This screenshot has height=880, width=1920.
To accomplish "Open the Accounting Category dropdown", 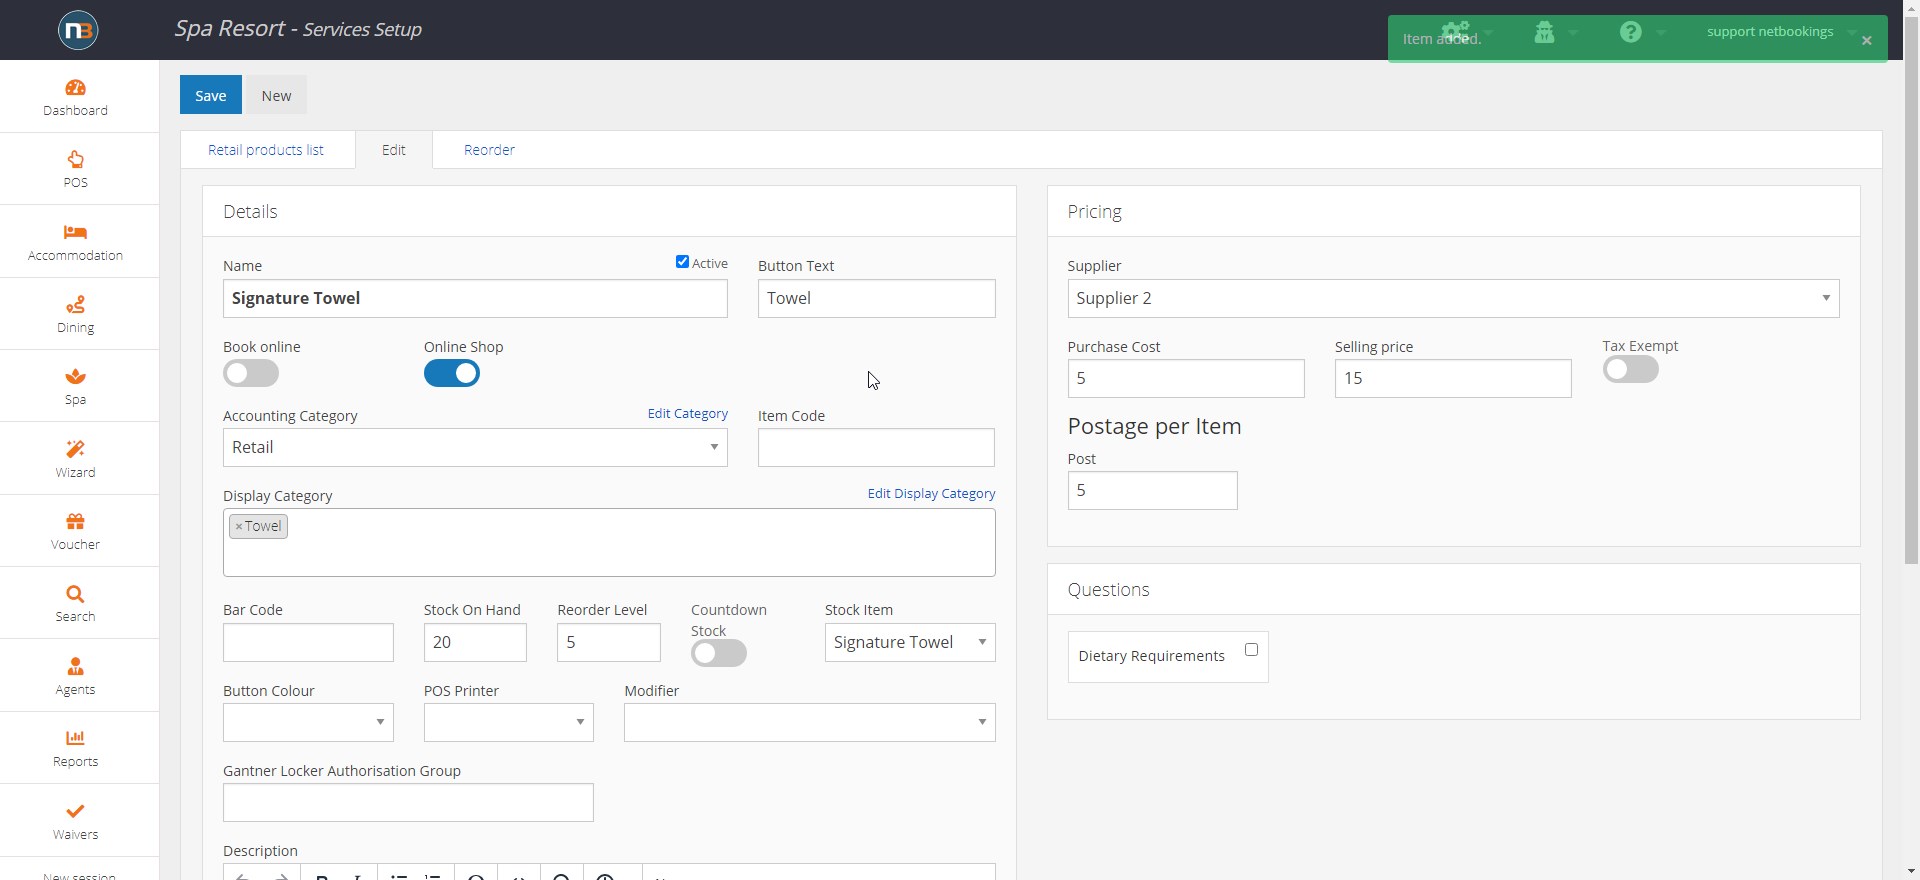I will (475, 447).
